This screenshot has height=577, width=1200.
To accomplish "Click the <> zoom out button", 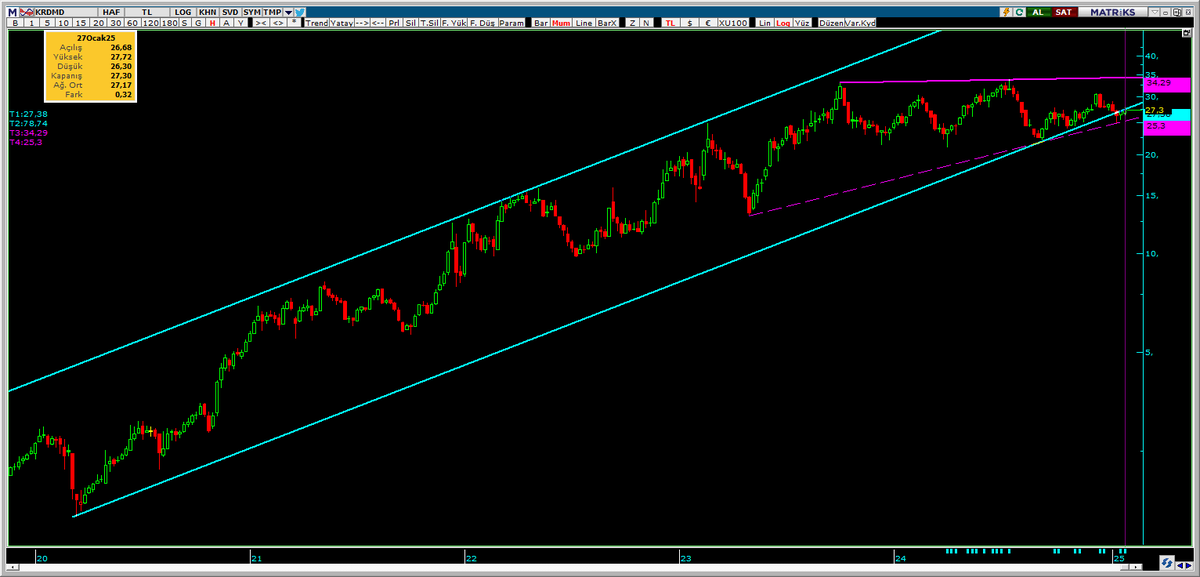I will pos(278,22).
